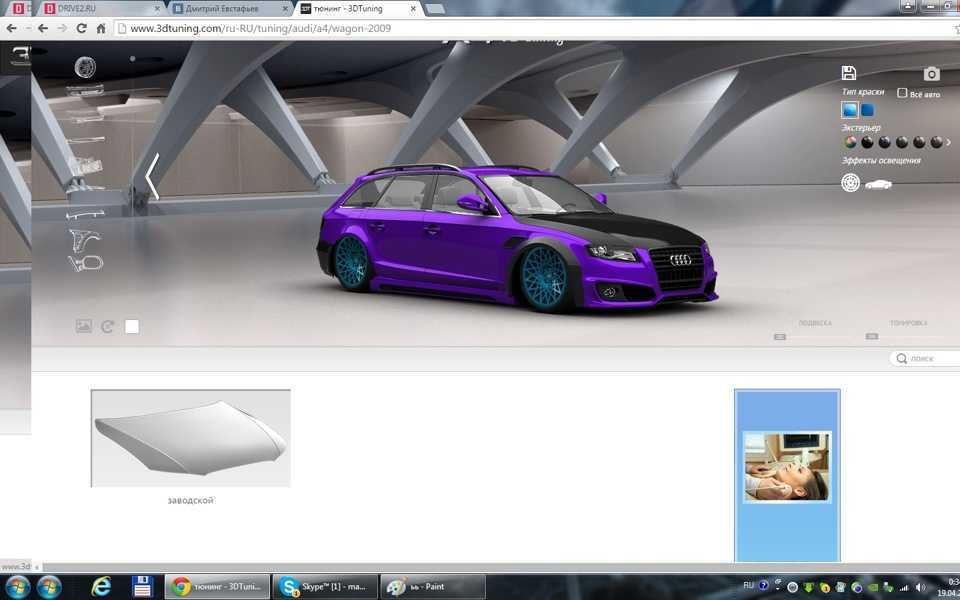
Task: Open Internet Explorer from the taskbar
Action: coord(101,587)
